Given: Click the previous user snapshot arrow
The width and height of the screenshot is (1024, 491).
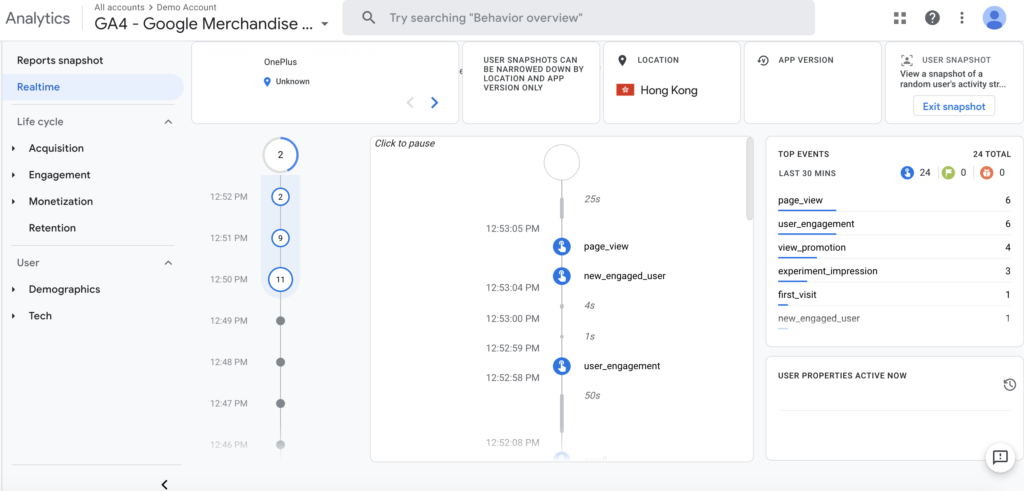Looking at the screenshot, I should coord(410,102).
